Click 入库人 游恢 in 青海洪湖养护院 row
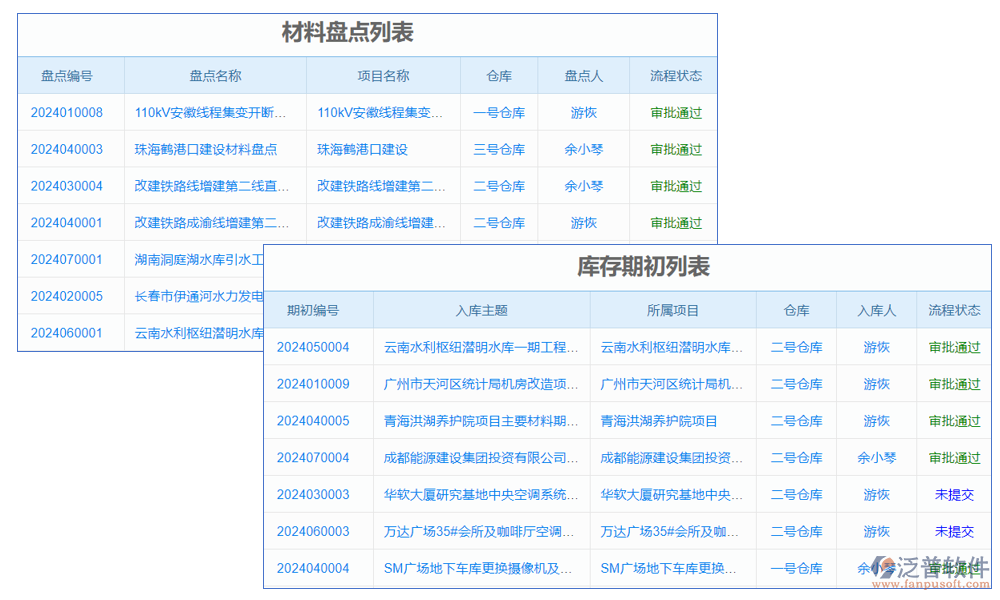 pyautogui.click(x=875, y=421)
